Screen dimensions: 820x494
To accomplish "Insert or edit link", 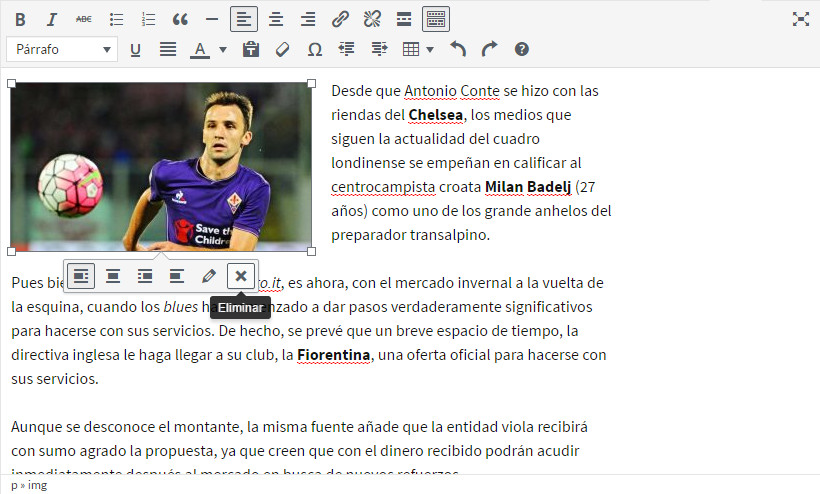I will click(340, 20).
